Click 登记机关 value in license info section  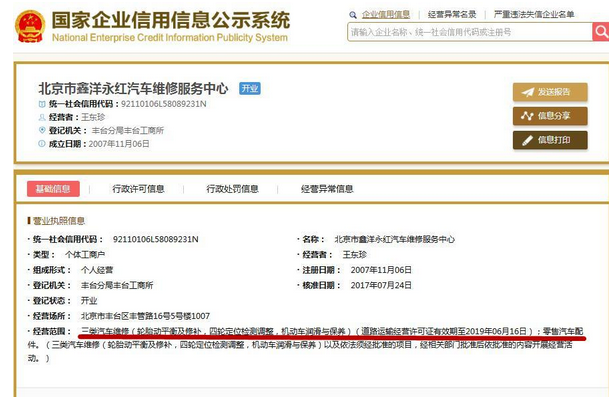117,286
